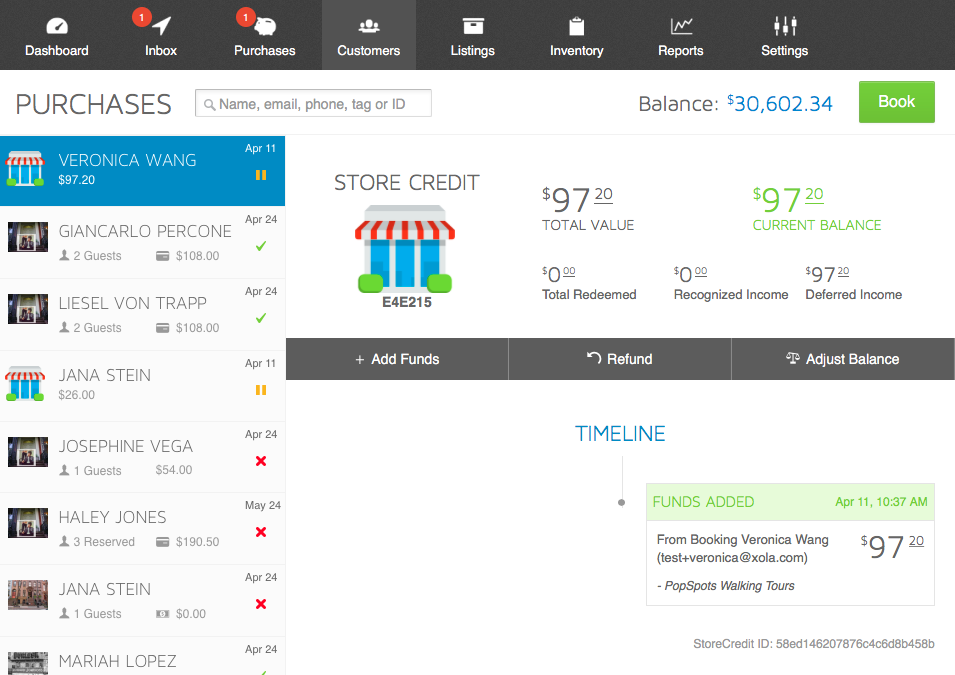Click the Customers group icon

click(x=369, y=26)
